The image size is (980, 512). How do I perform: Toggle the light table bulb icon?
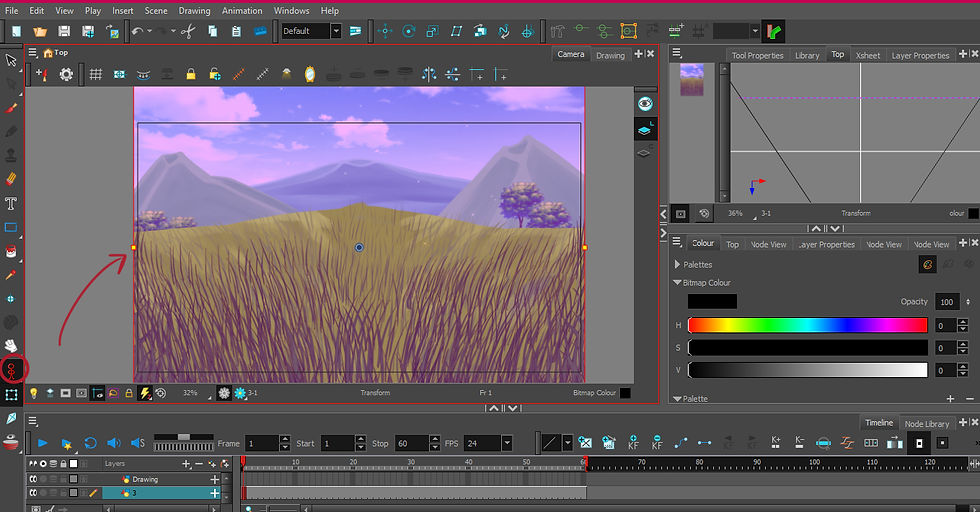point(34,393)
